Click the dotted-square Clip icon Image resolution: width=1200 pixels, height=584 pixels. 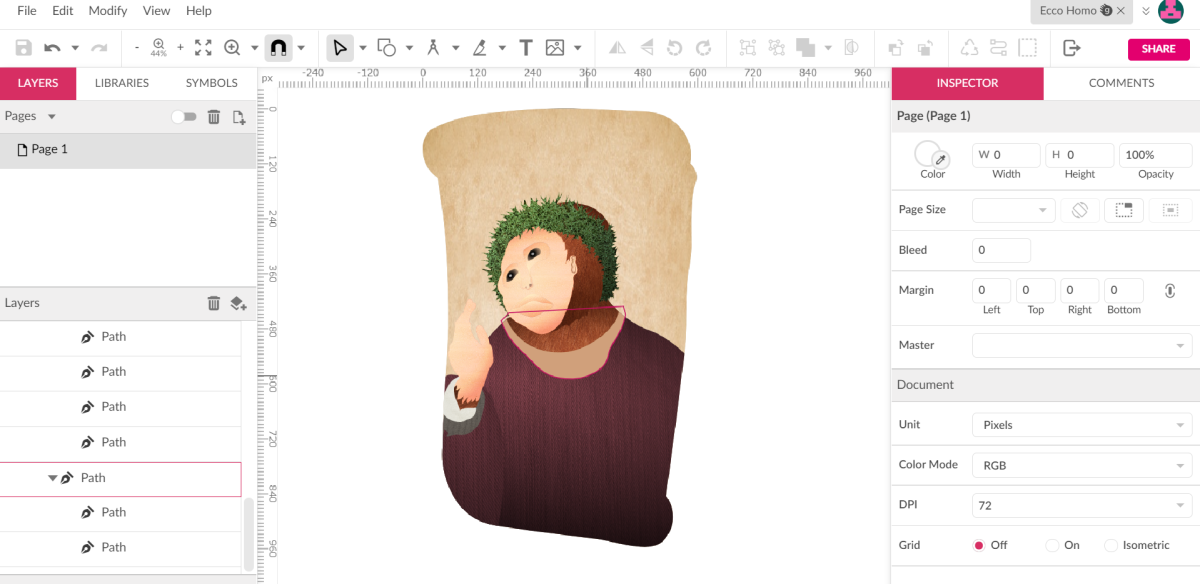tap(1028, 47)
